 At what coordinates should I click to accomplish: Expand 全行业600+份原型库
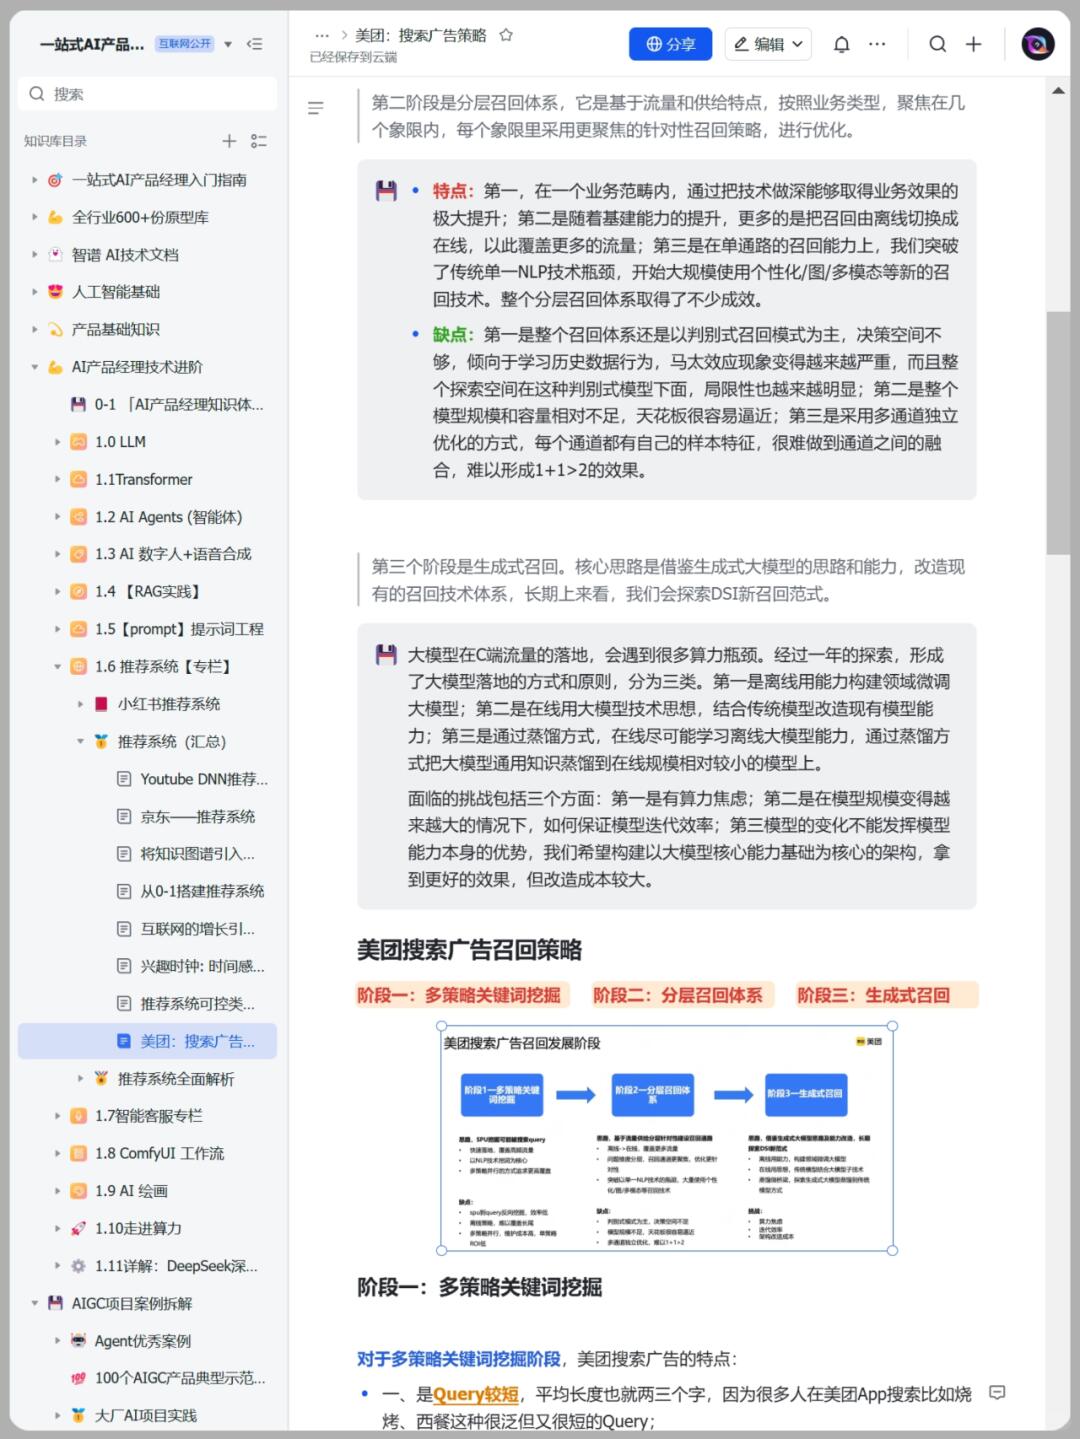[x=34, y=217]
